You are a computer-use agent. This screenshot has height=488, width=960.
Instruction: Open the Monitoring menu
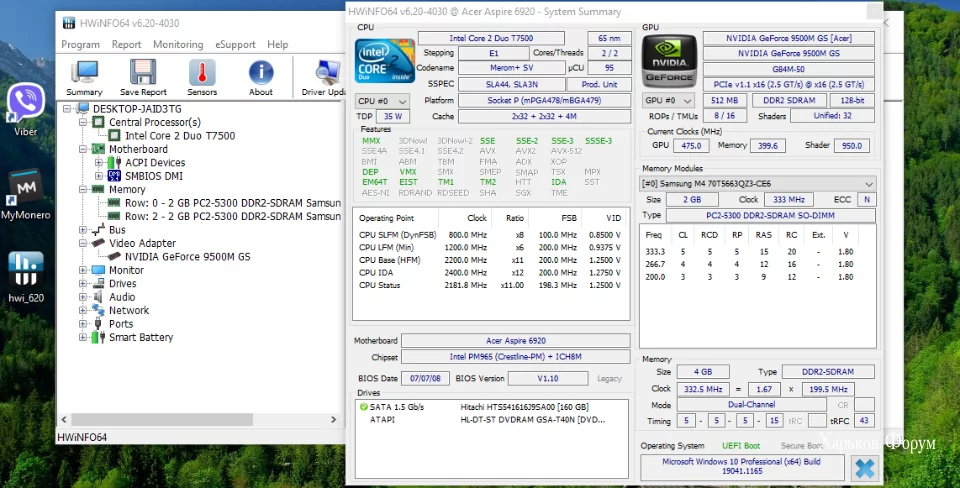coord(178,45)
